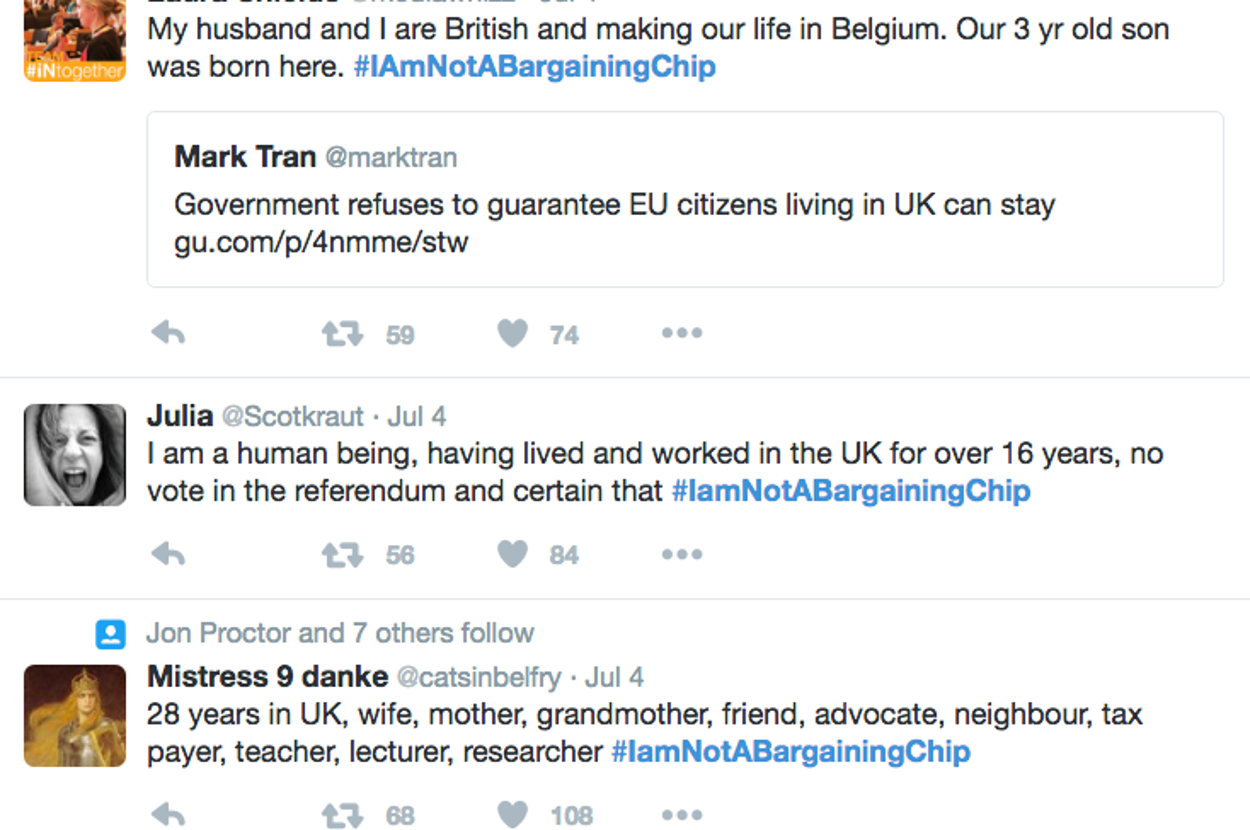Screen dimensions: 1250x830
Task: Retweet the tweet with 59 retweets
Action: [x=342, y=334]
